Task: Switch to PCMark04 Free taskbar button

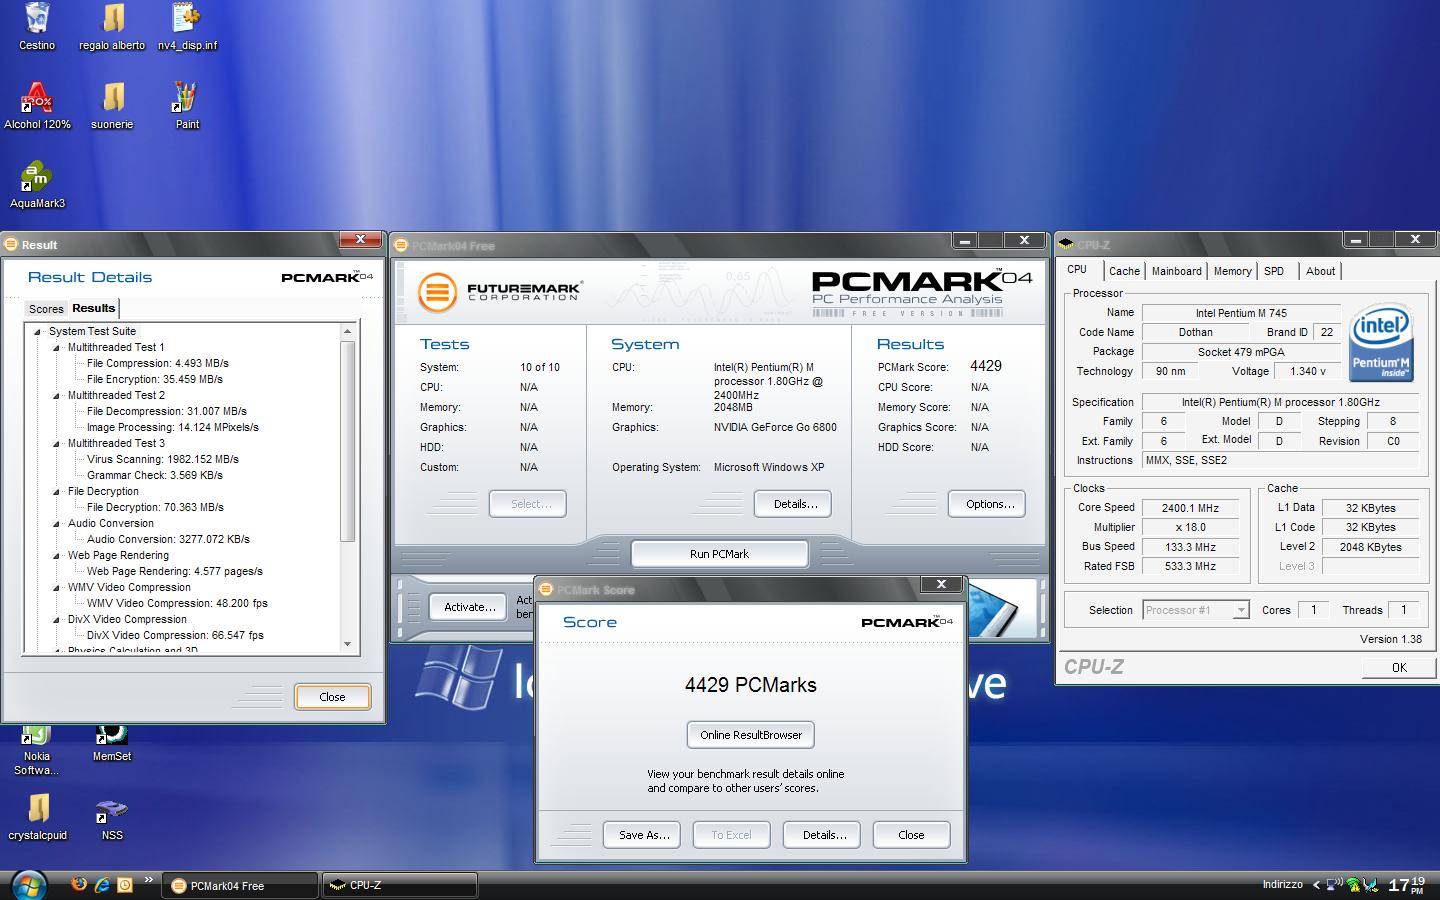Action: (x=240, y=885)
